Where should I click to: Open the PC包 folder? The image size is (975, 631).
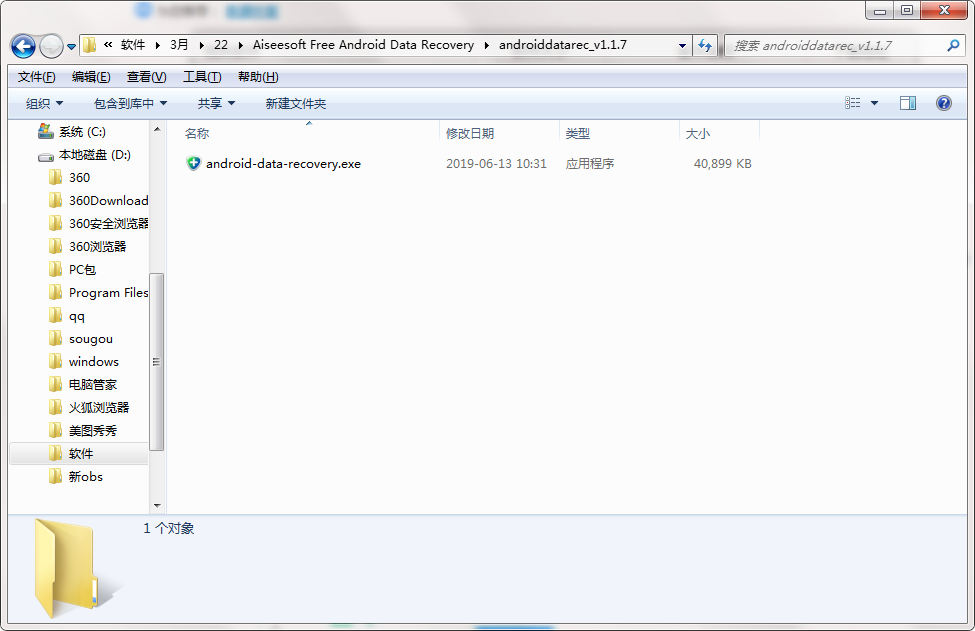point(82,270)
